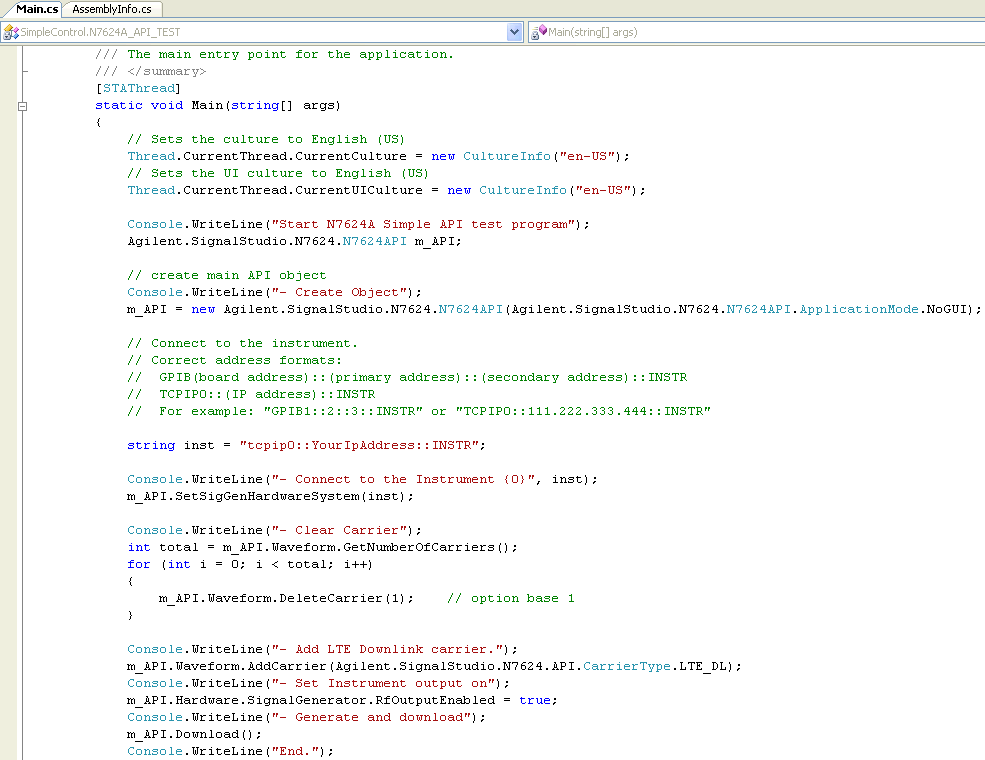The width and height of the screenshot is (985, 760).
Task: Click the method icon before Main(string[] args)
Action: pyautogui.click(x=539, y=31)
